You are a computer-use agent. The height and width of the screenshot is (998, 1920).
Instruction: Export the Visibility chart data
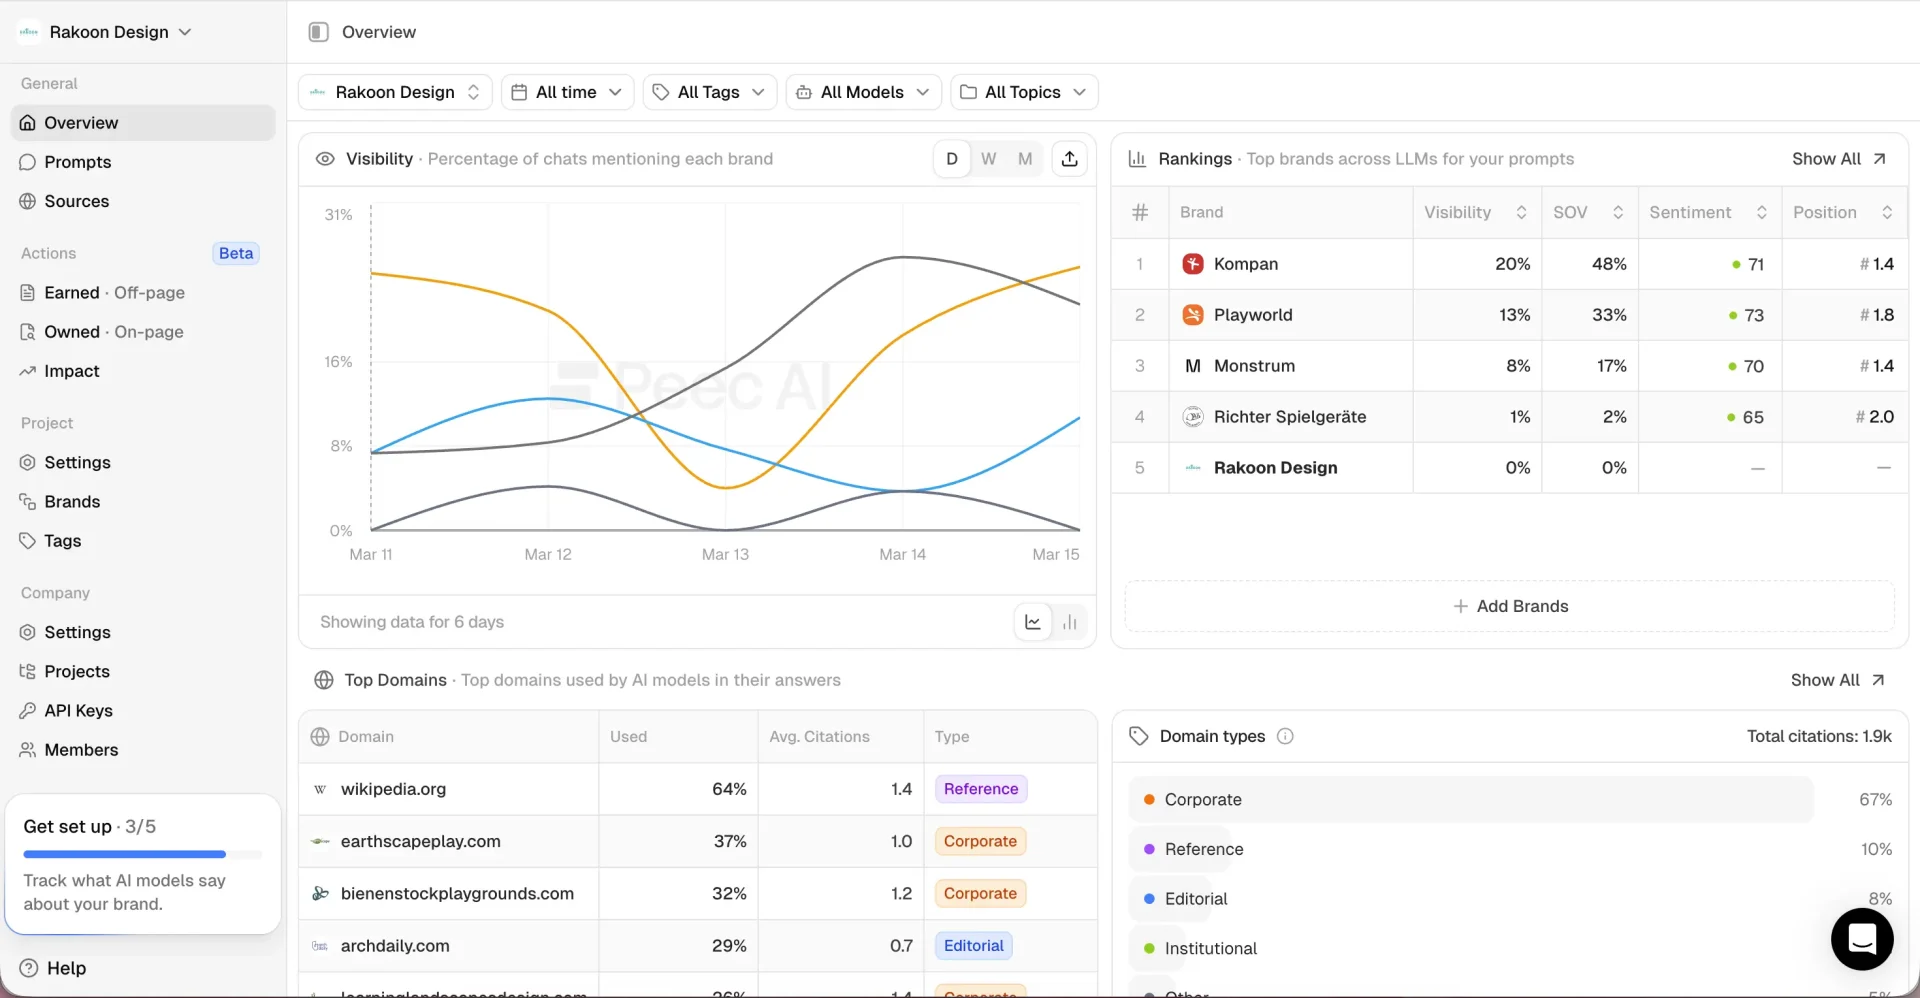1068,158
